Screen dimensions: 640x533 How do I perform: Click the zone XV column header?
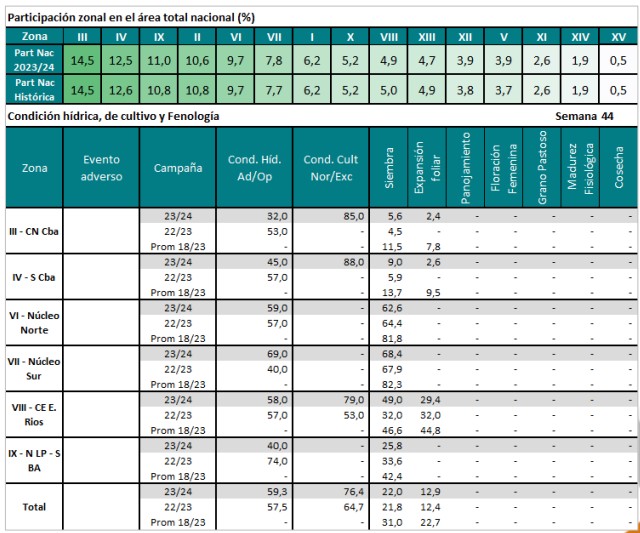tap(618, 36)
